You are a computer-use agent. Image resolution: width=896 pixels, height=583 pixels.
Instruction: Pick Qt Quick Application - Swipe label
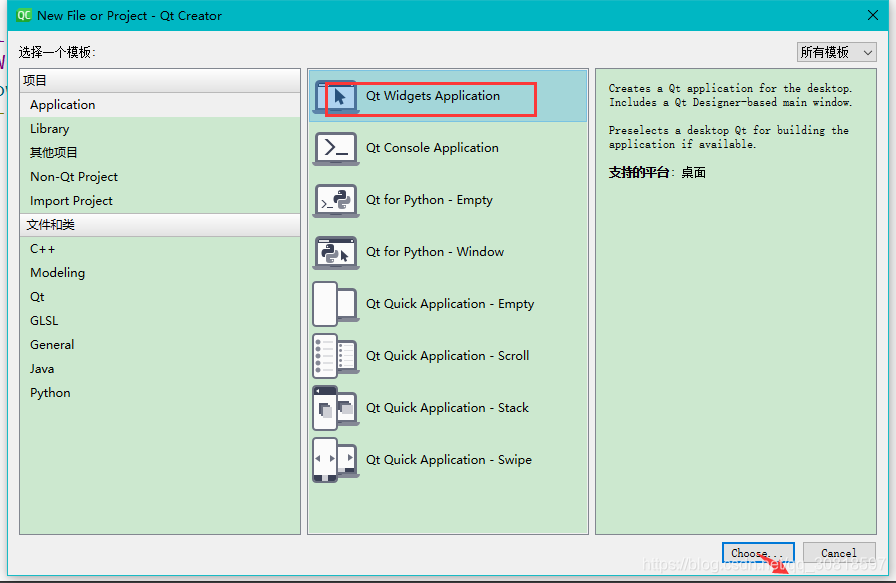click(x=449, y=460)
